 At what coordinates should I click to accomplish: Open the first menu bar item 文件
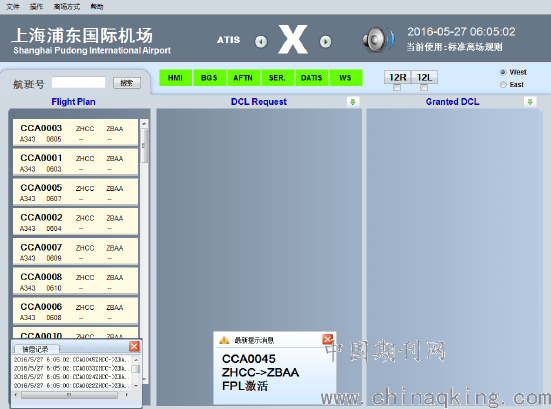(13, 6)
